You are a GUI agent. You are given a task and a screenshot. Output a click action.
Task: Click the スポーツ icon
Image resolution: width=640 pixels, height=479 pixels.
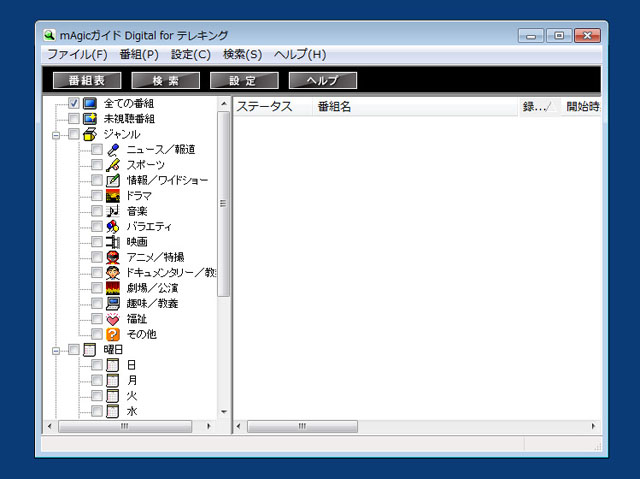point(113,165)
